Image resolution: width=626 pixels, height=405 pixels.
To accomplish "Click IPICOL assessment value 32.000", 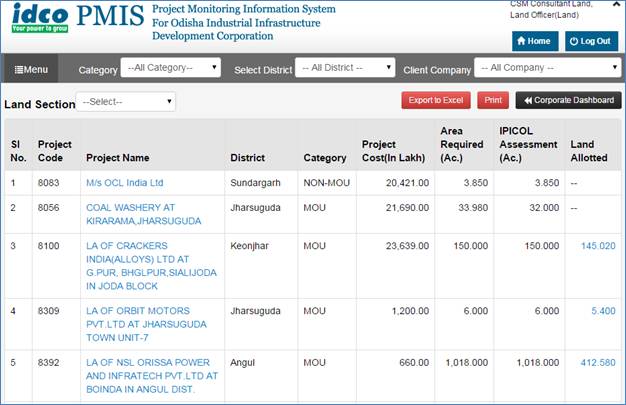I will click(544, 208).
